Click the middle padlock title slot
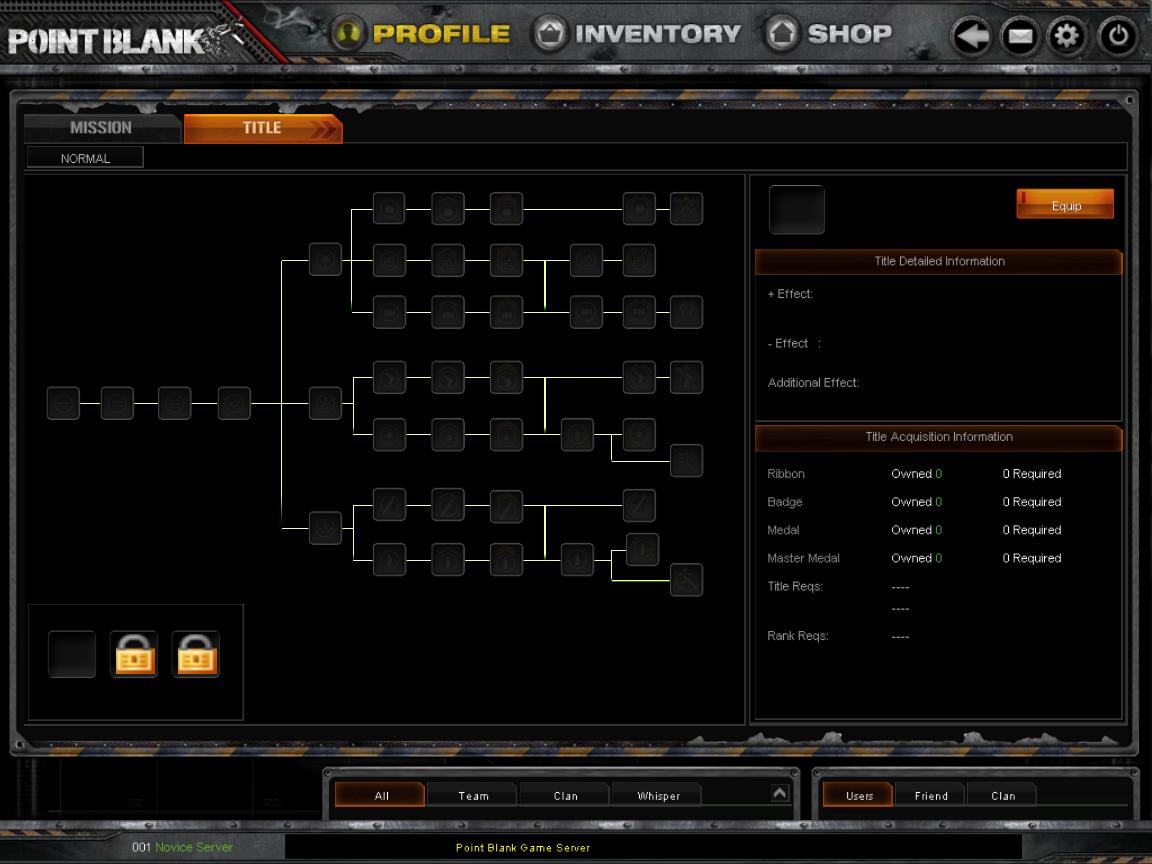 point(134,654)
